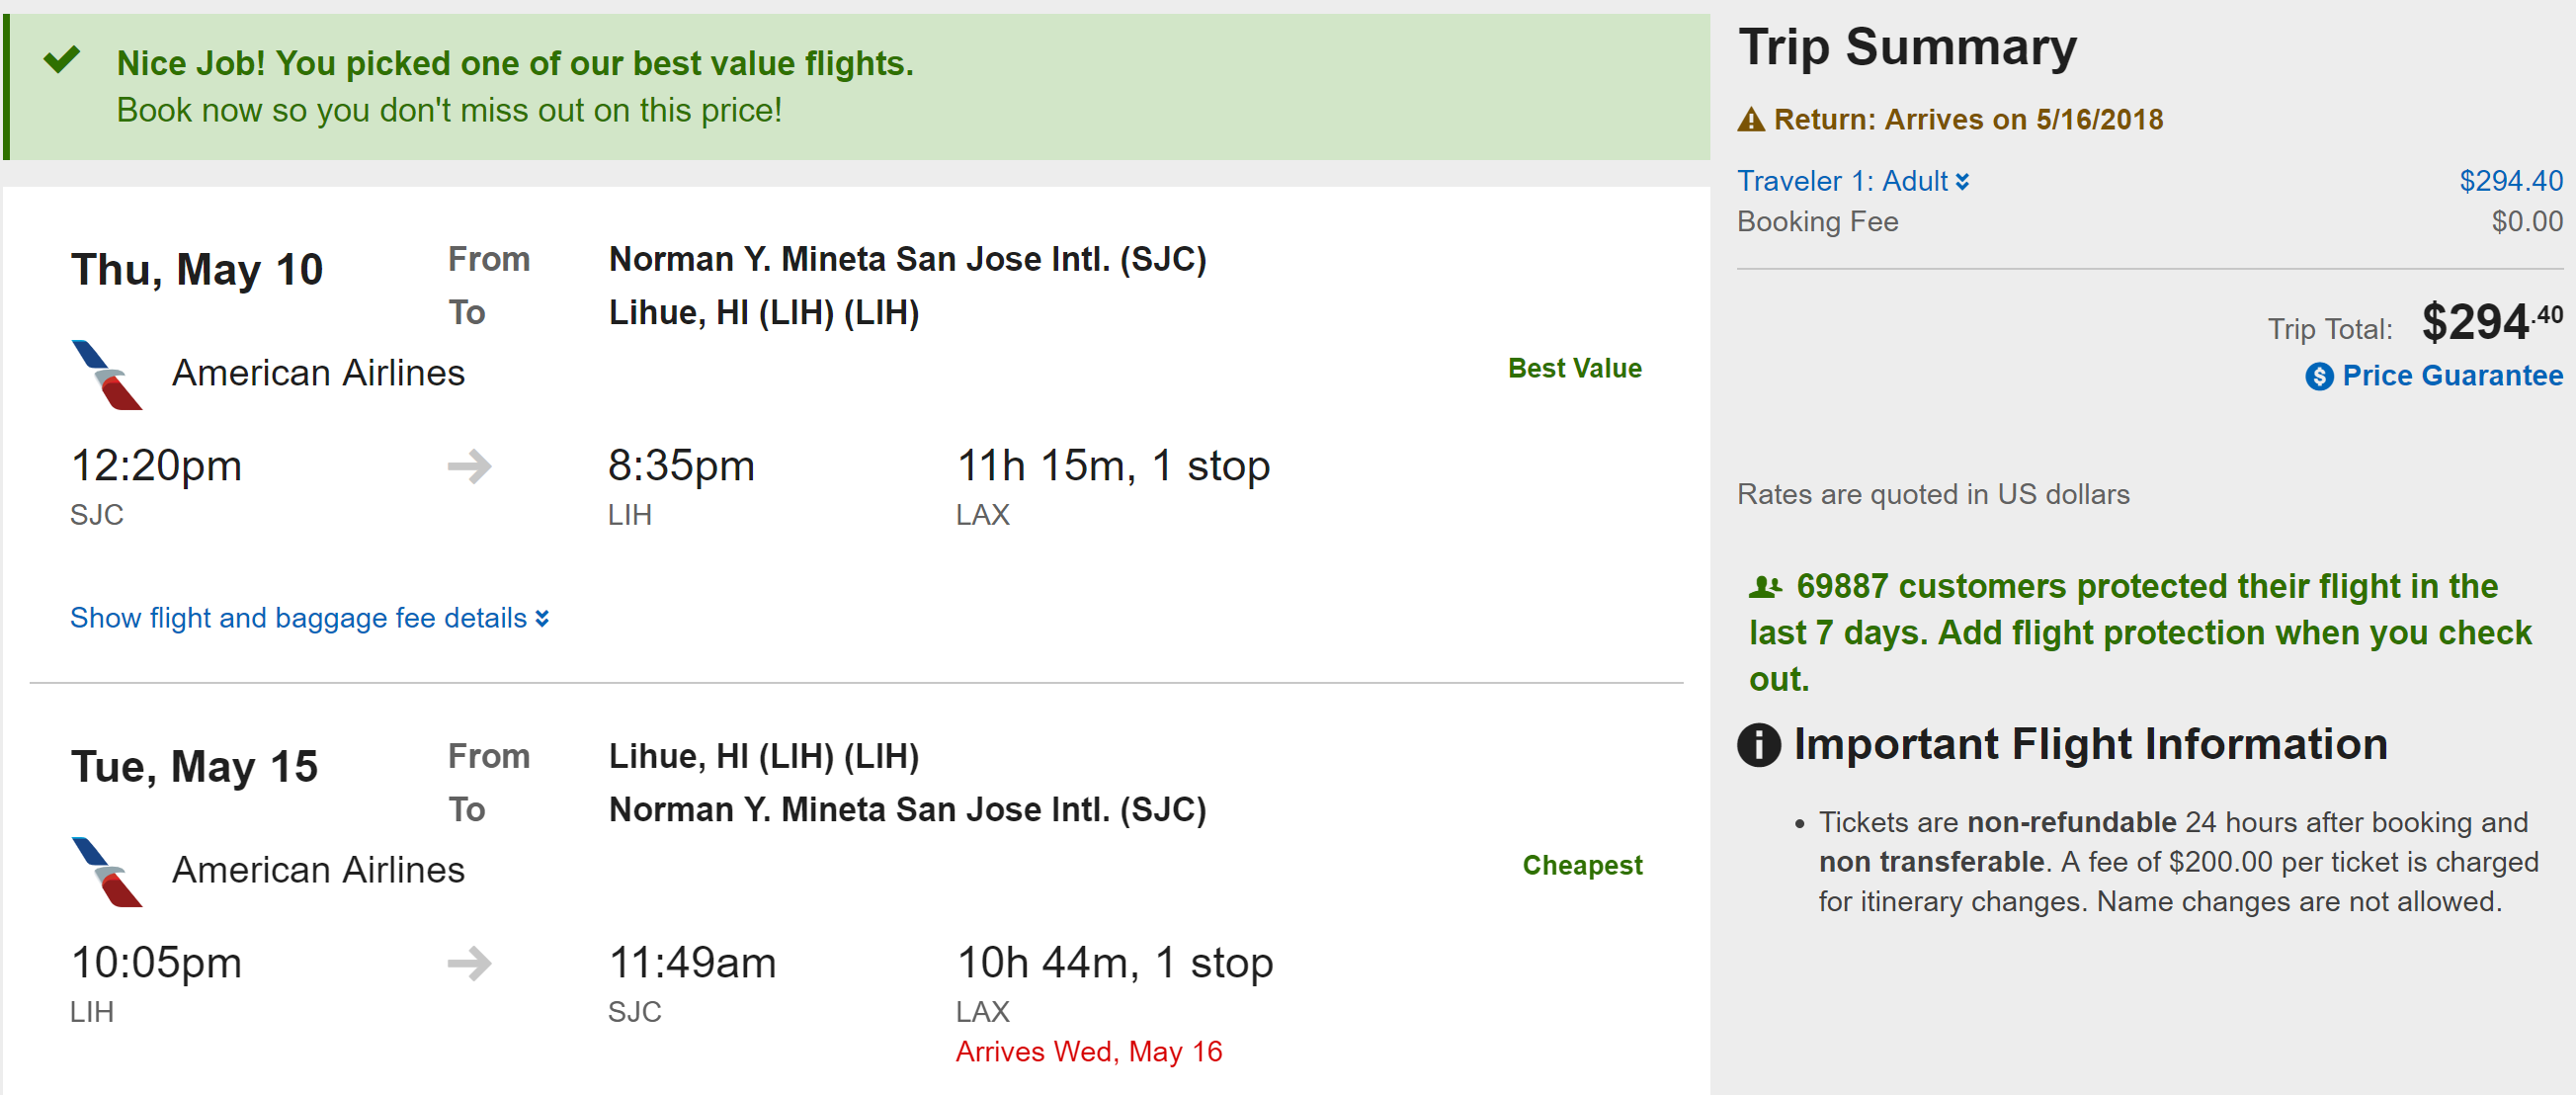Click the green checkmark icon in banner
The height and width of the screenshot is (1095, 2576).
(x=61, y=60)
